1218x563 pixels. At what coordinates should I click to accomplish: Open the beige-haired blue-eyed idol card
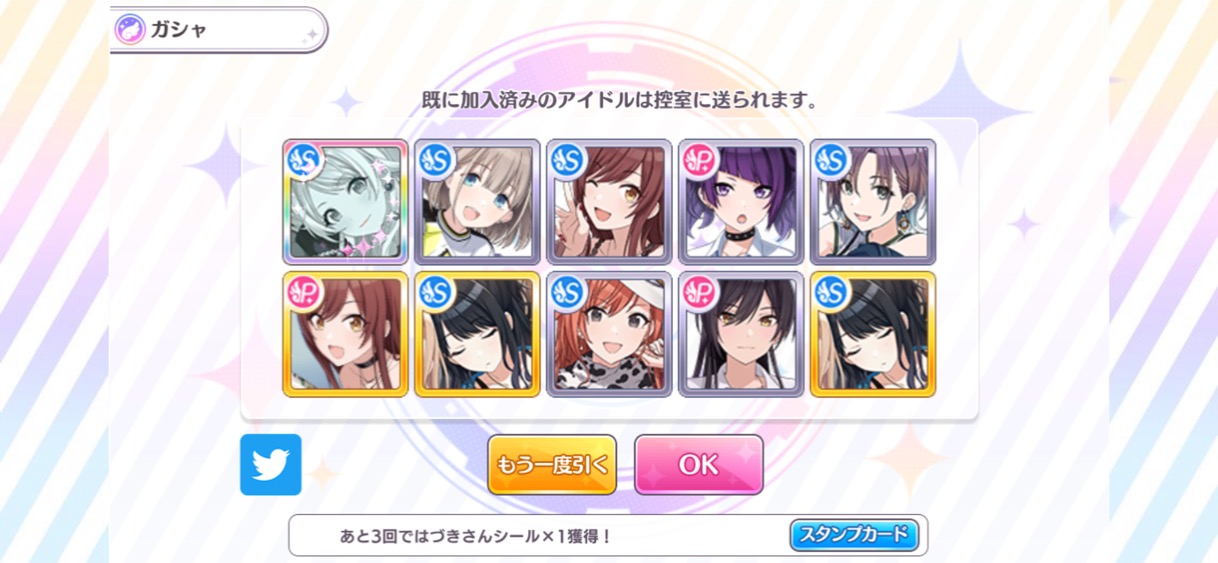tap(477, 201)
